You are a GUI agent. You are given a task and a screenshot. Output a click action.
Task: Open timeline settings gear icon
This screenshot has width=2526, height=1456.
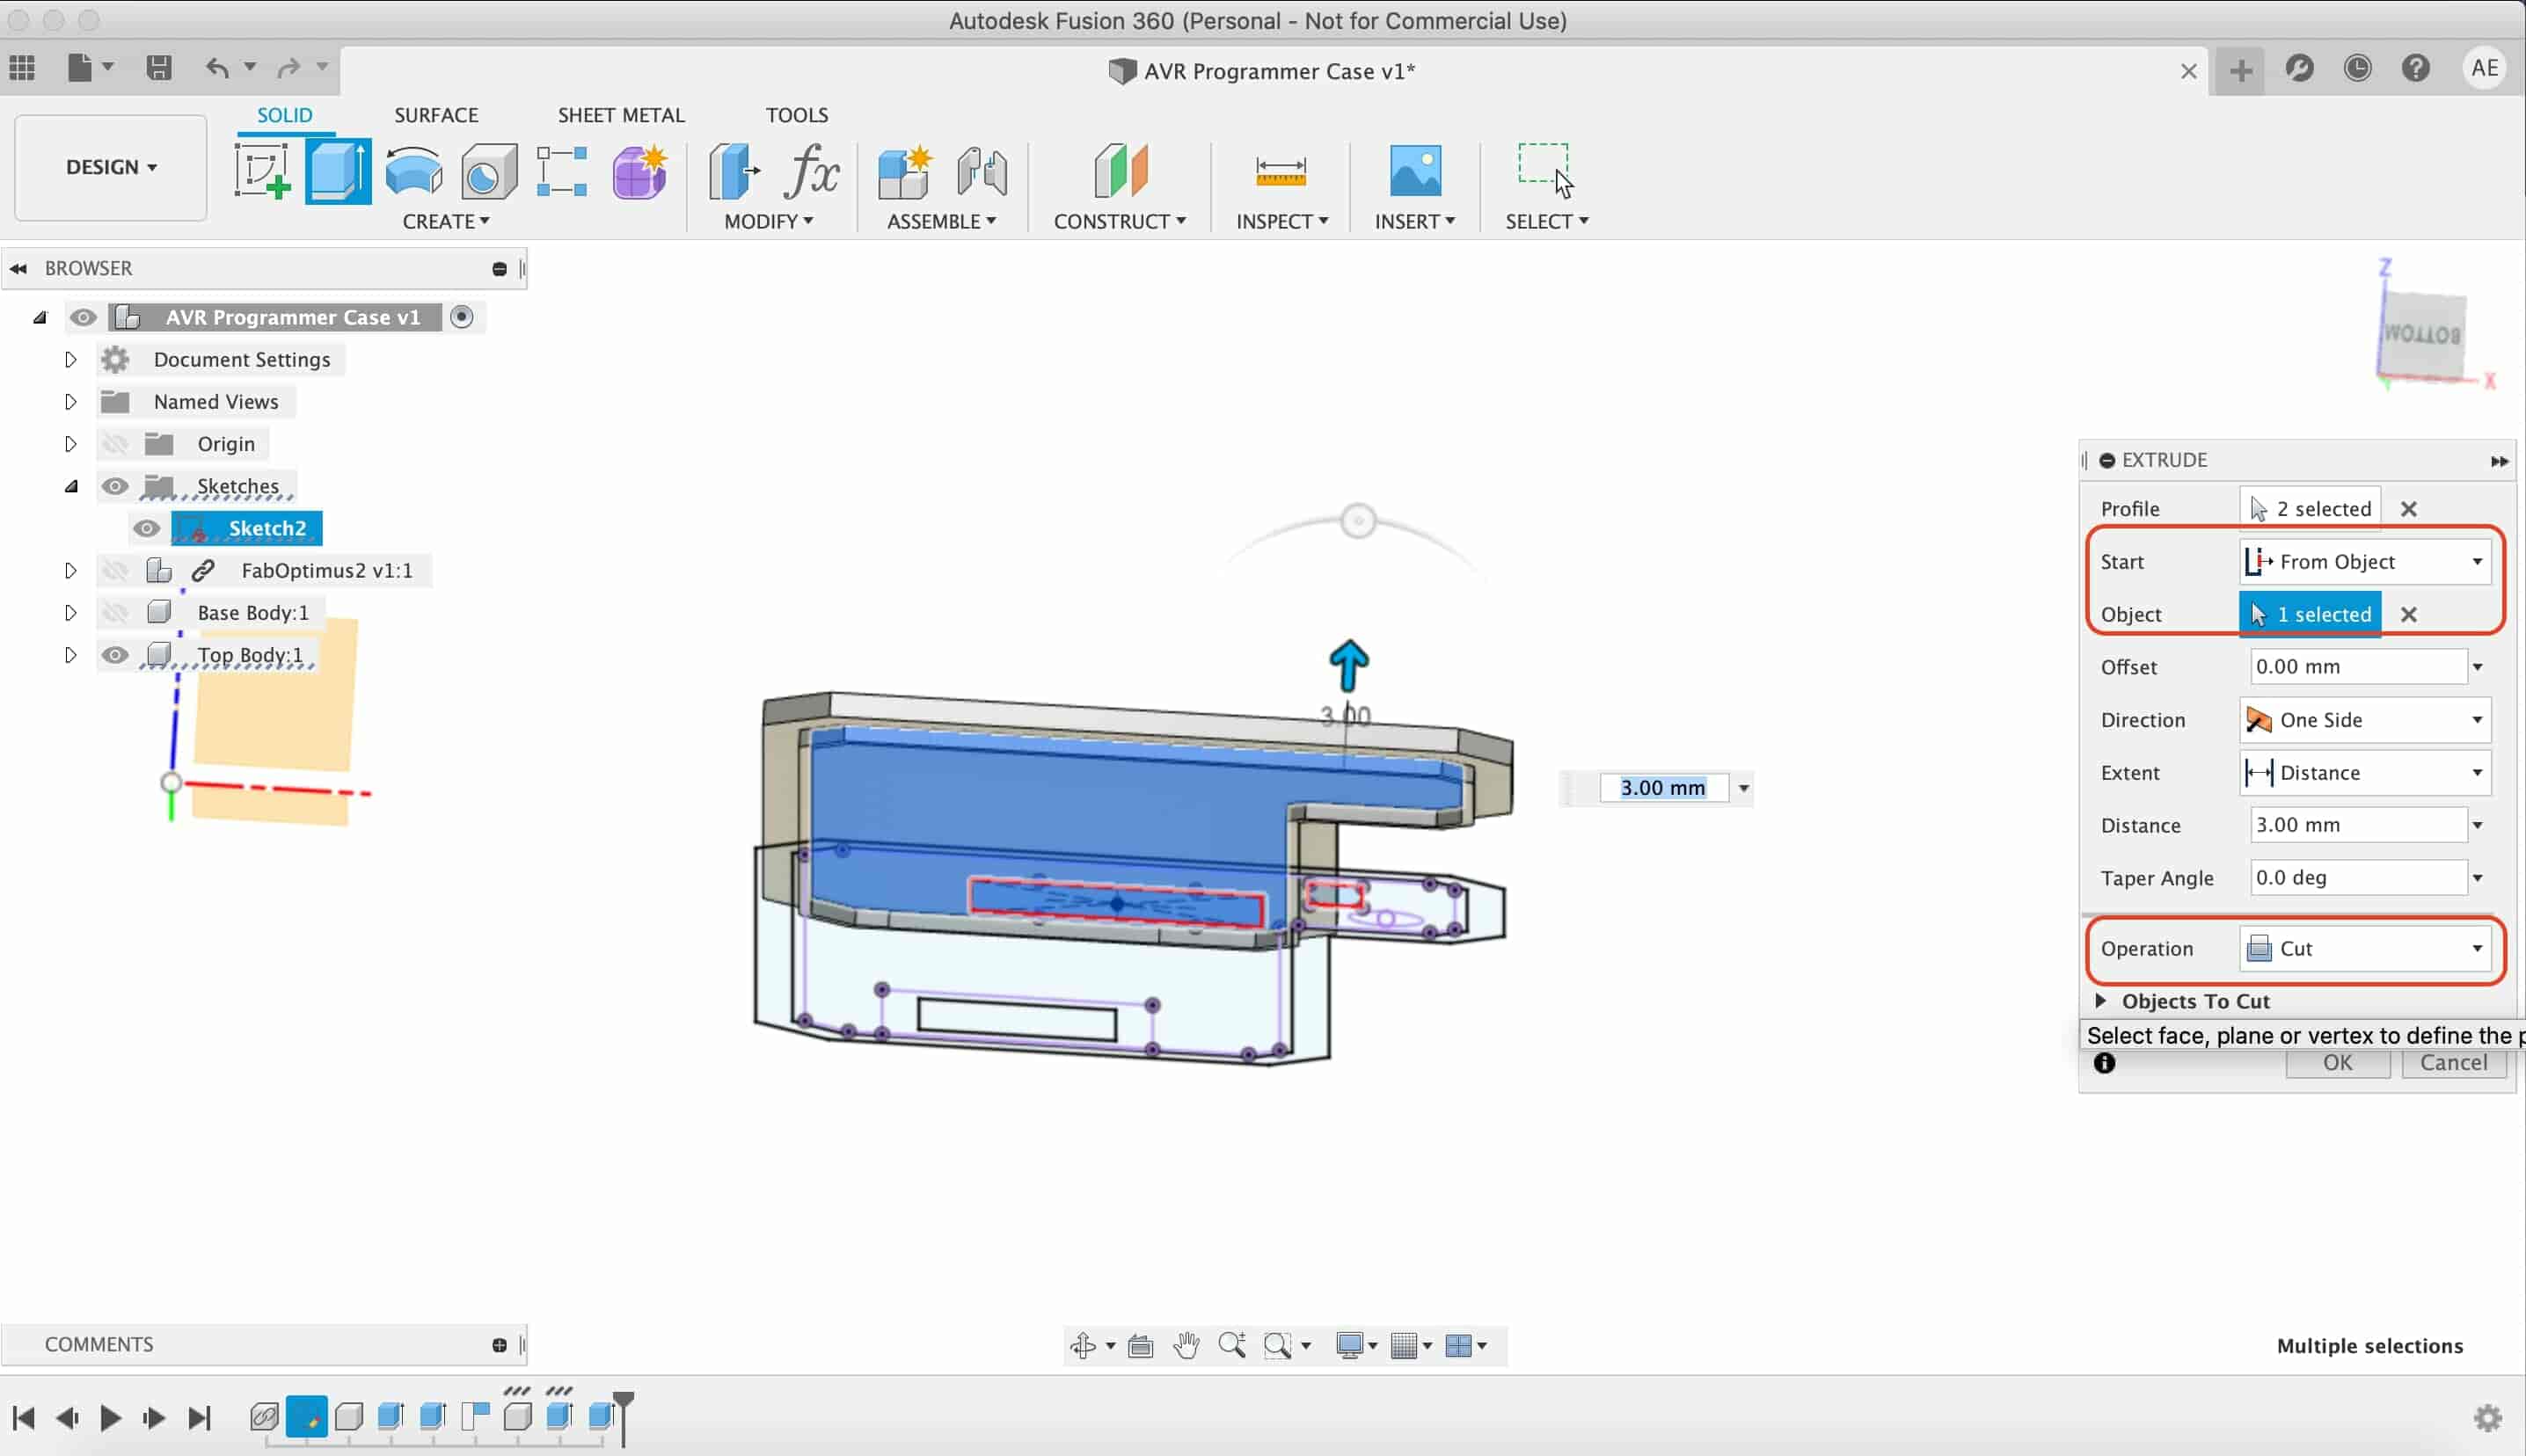pyautogui.click(x=2487, y=1417)
